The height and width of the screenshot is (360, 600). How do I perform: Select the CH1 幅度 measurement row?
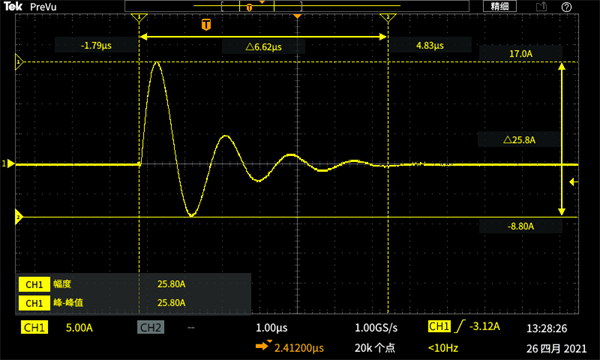(x=134, y=284)
